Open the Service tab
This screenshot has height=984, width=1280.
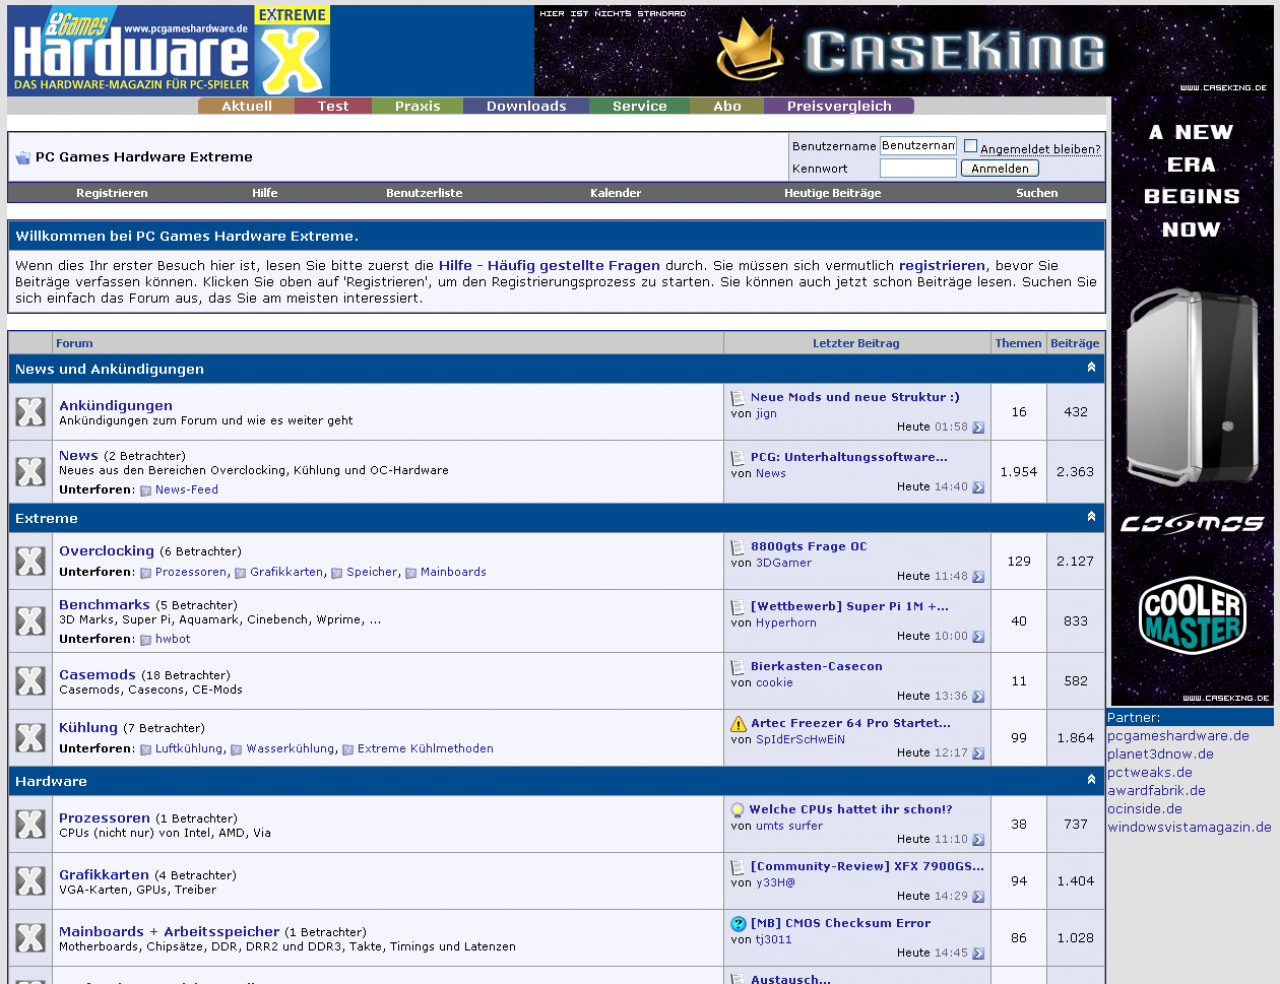[639, 106]
